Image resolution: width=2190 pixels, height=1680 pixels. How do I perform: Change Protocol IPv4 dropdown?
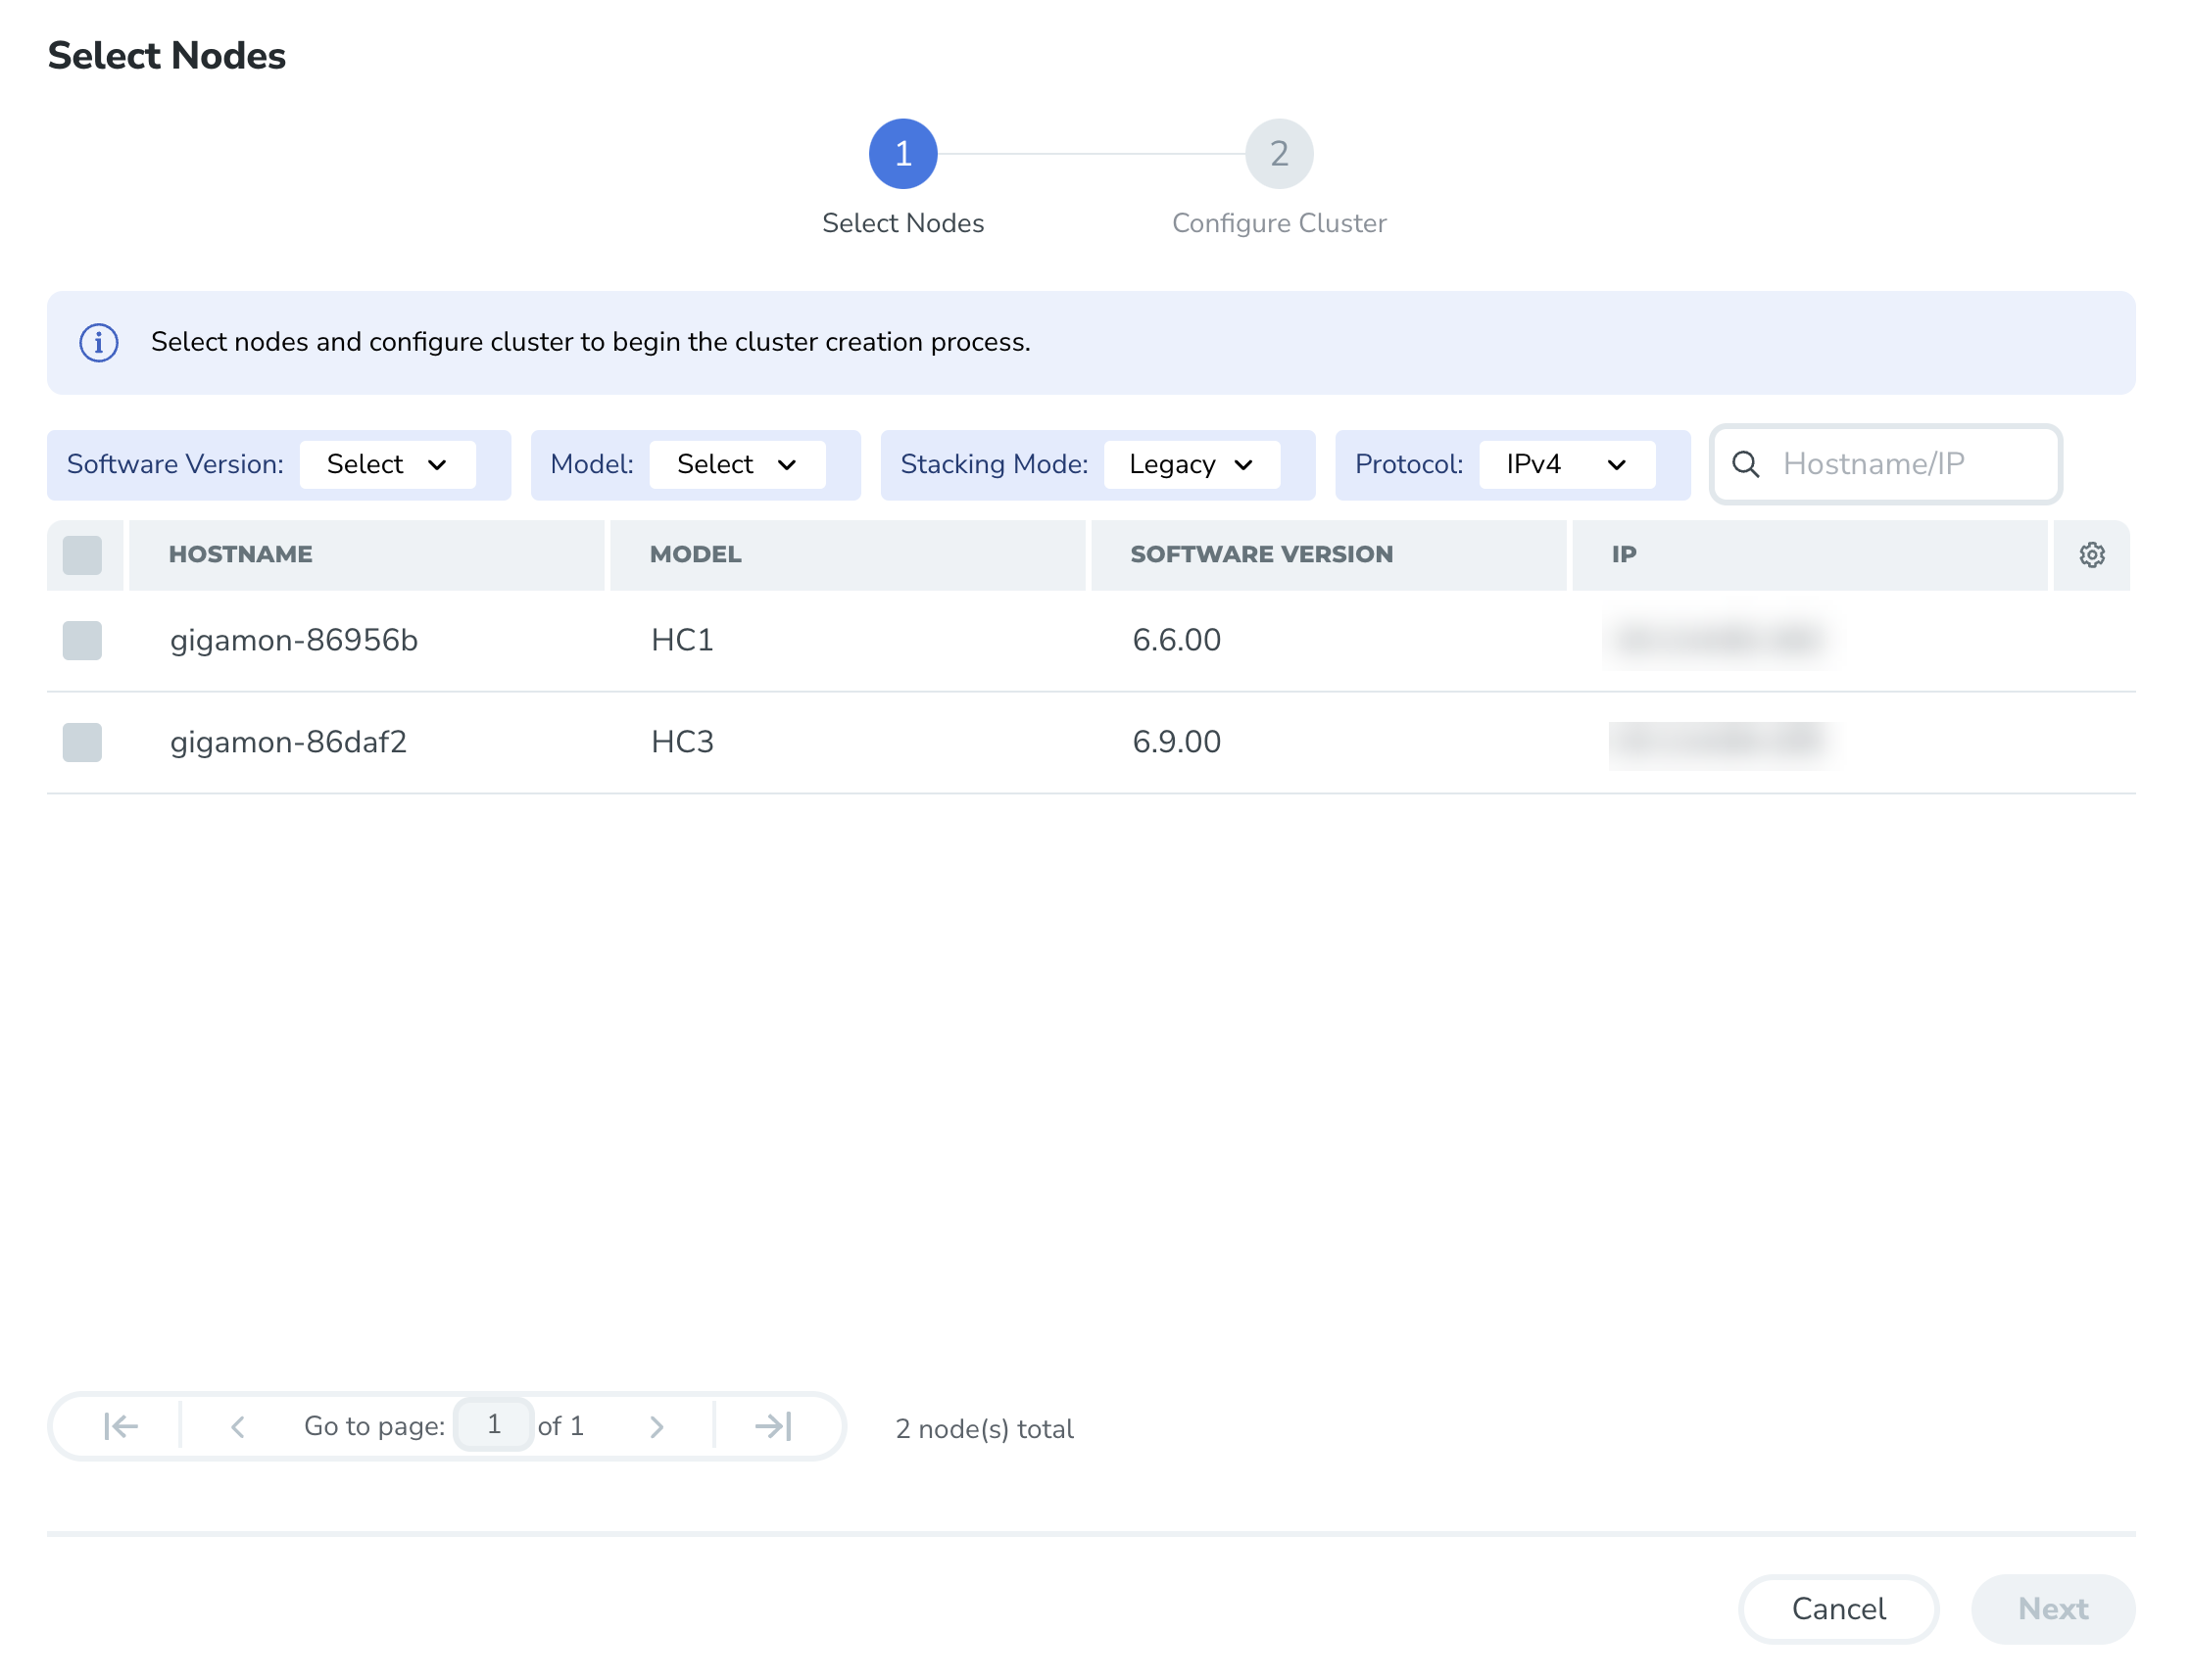click(1566, 465)
